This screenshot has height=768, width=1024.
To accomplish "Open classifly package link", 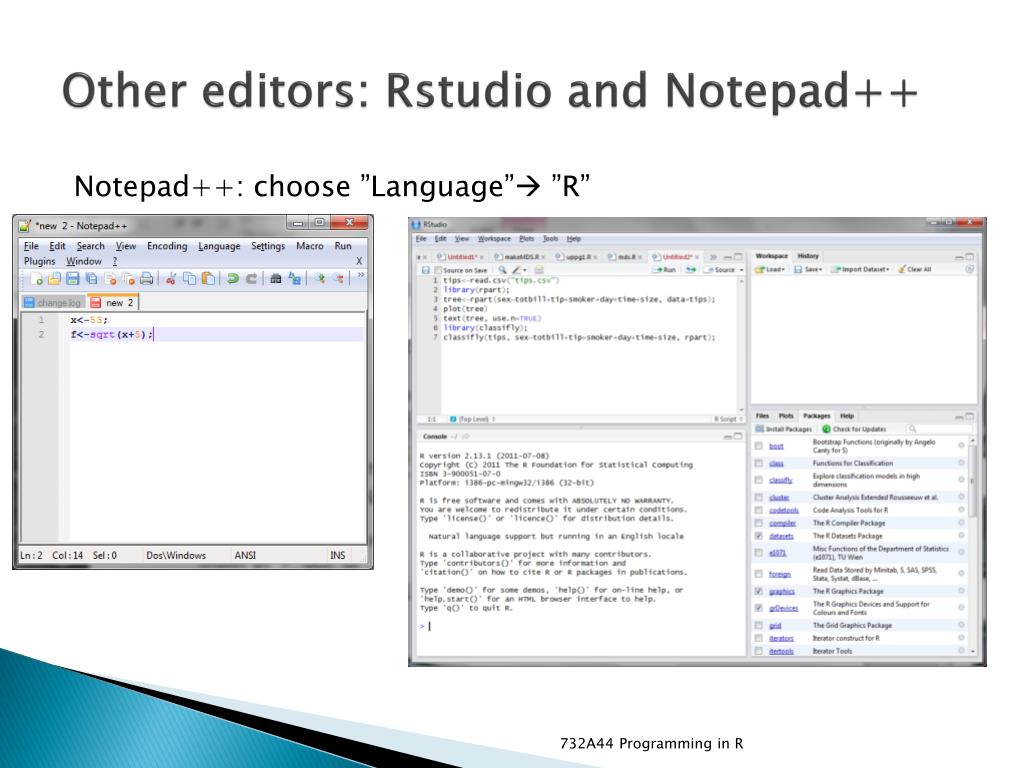I will click(x=780, y=480).
